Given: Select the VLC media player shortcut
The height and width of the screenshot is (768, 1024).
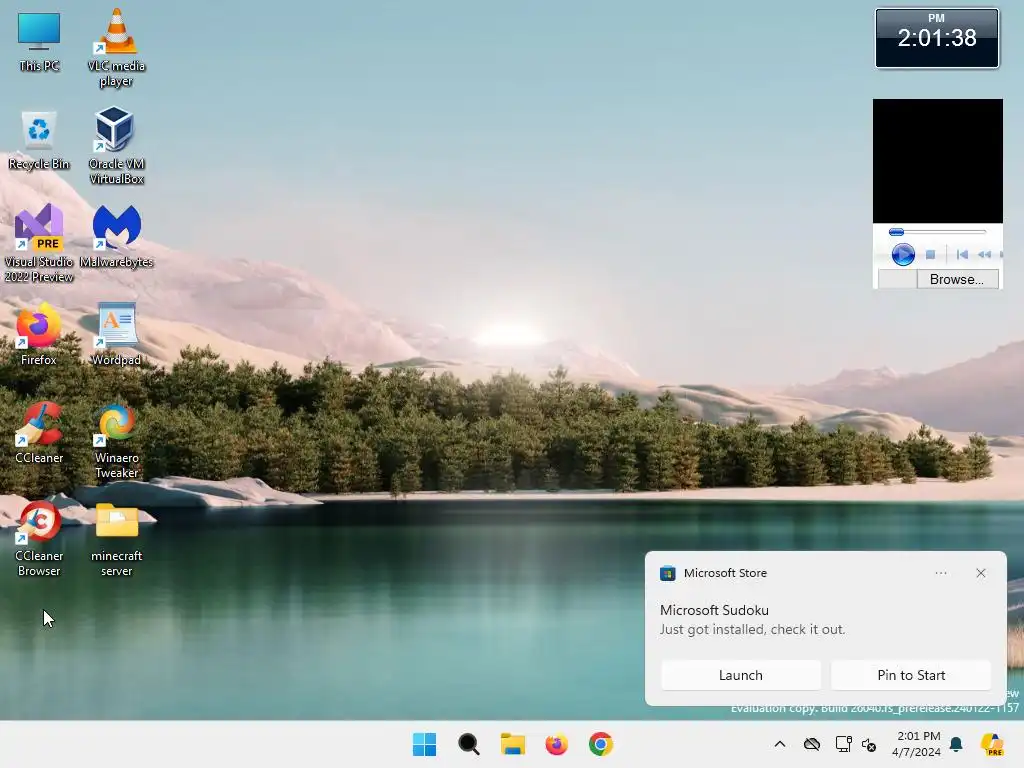Looking at the screenshot, I should pyautogui.click(x=116, y=48).
